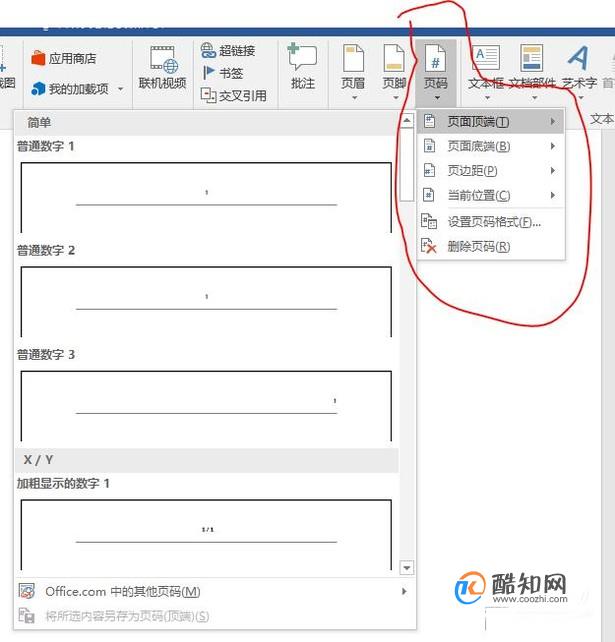
Task: Click the 当前位置 menu item icon
Action: [x=430, y=195]
